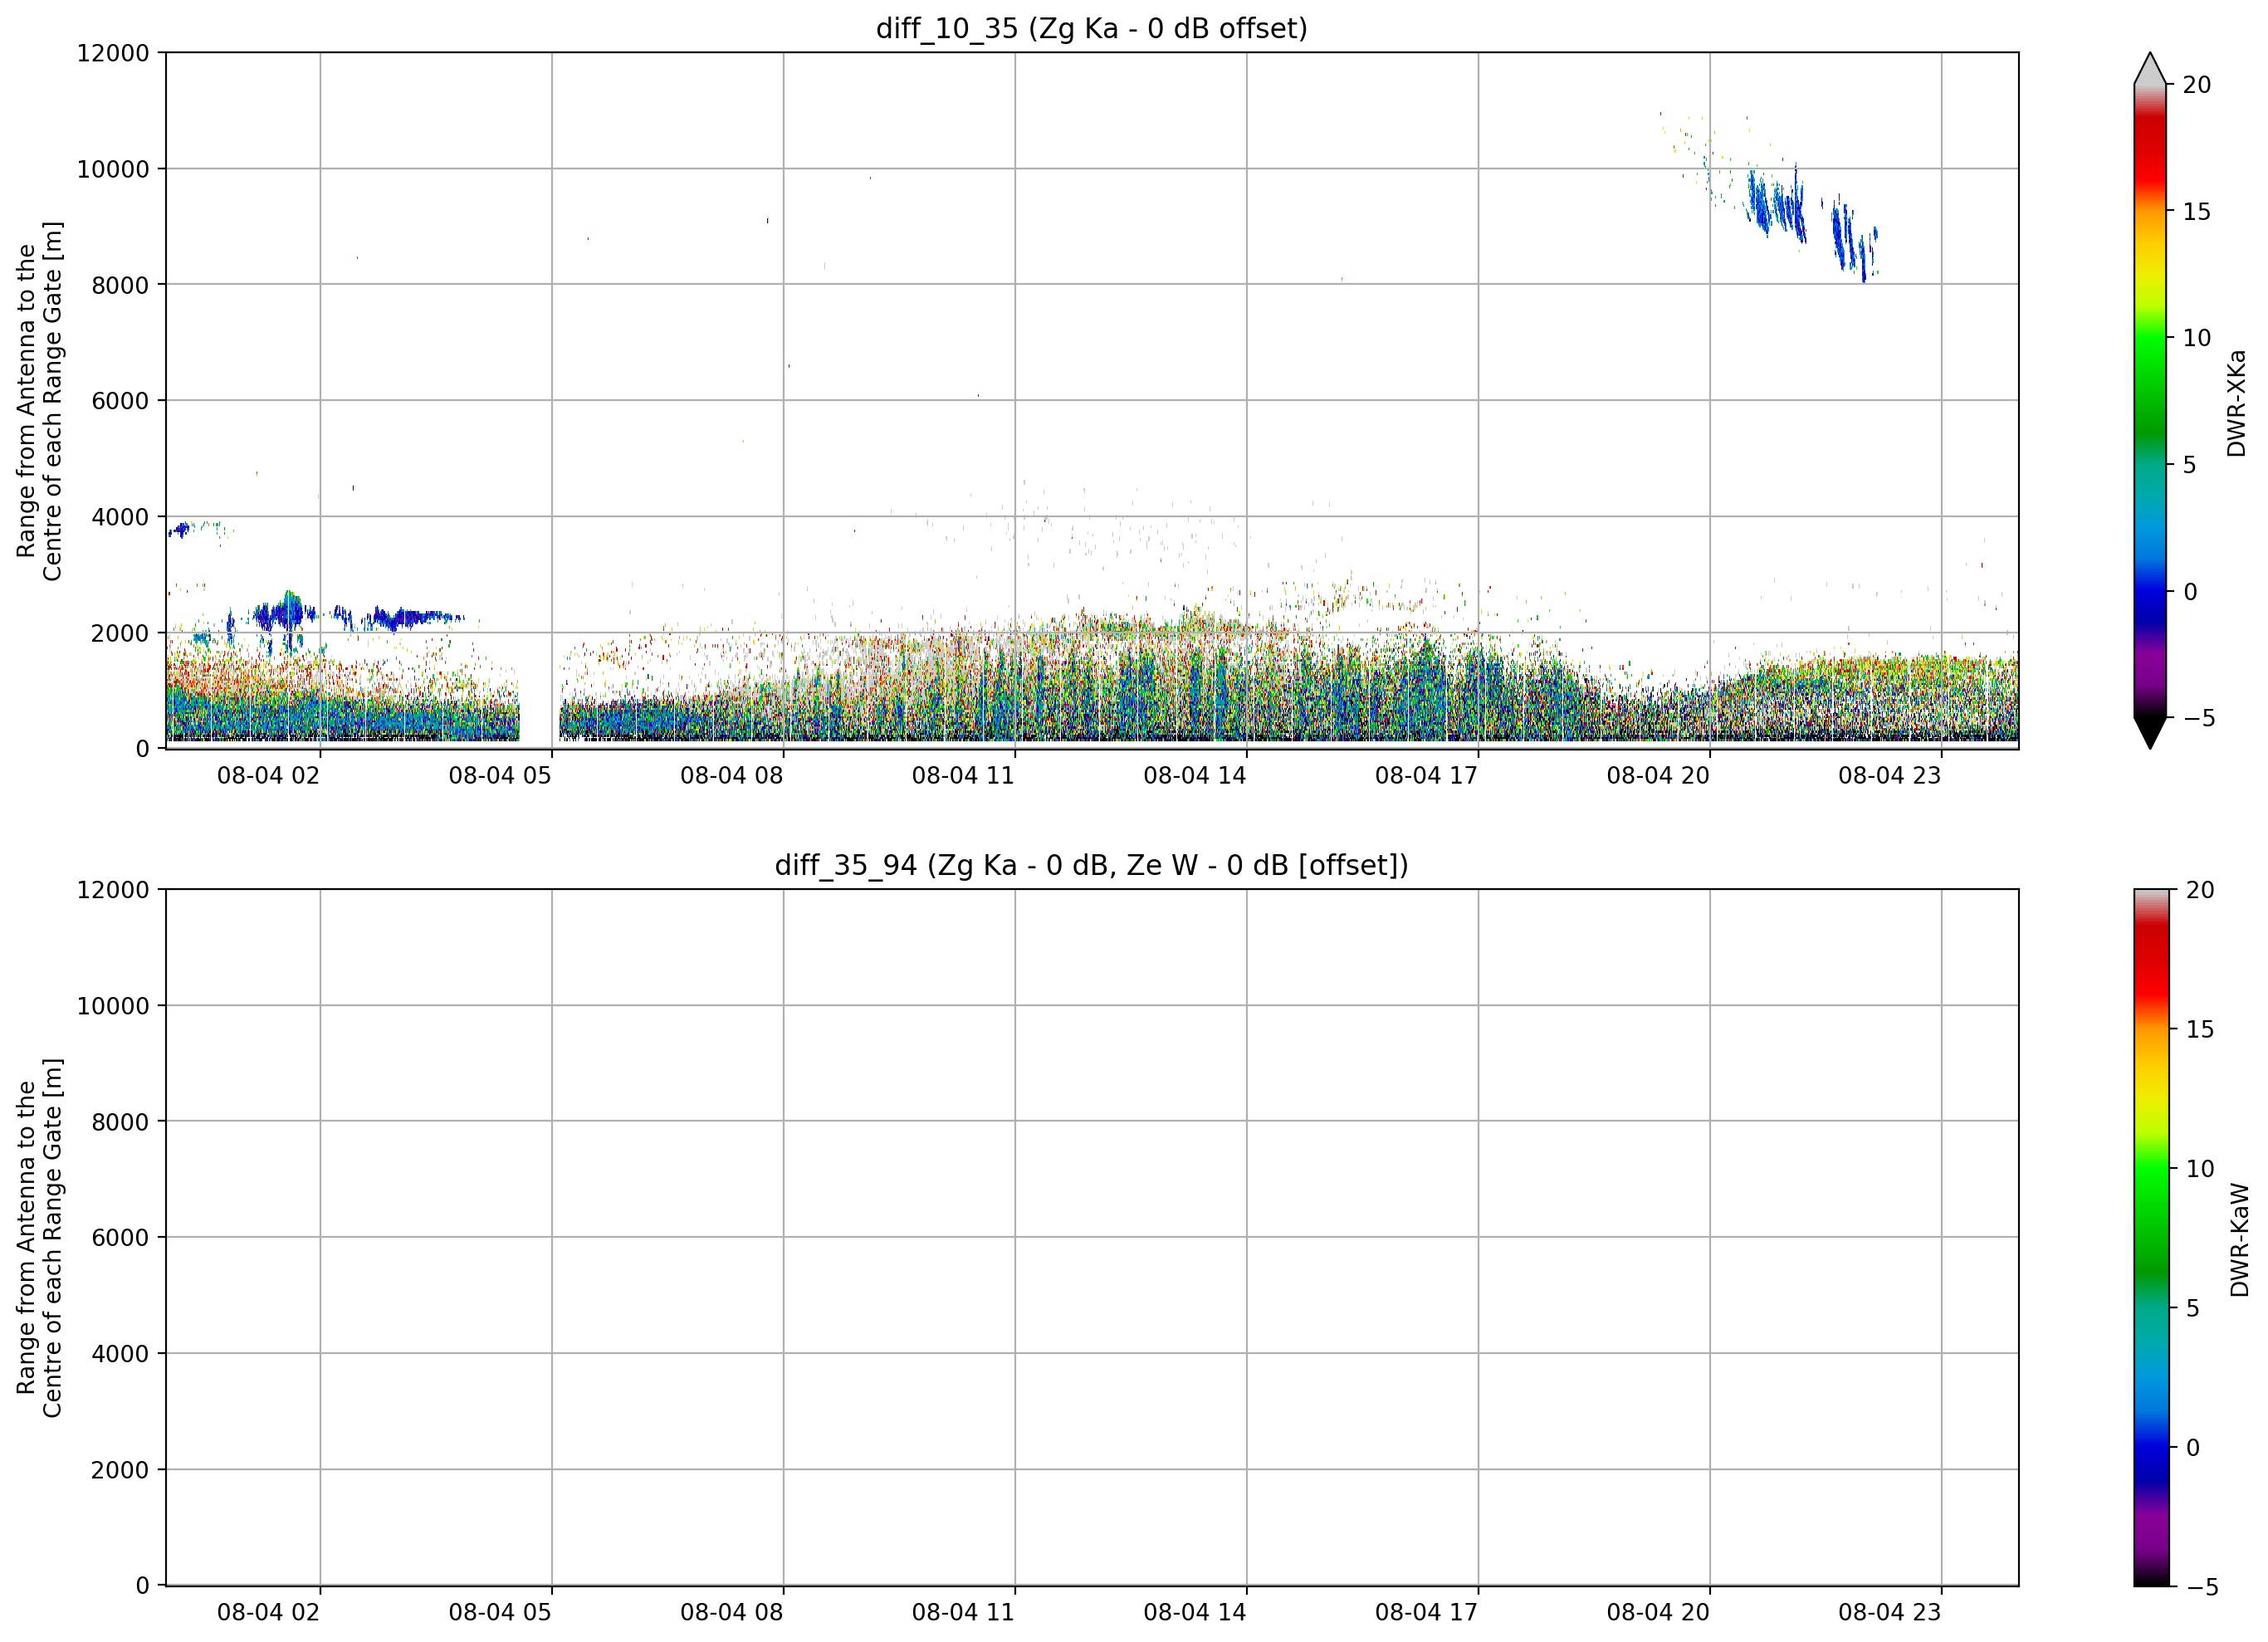Click the "8000" y-tick of the diff_35_94 plot
Image resolution: width=2268 pixels, height=1642 pixels.
120,1122
